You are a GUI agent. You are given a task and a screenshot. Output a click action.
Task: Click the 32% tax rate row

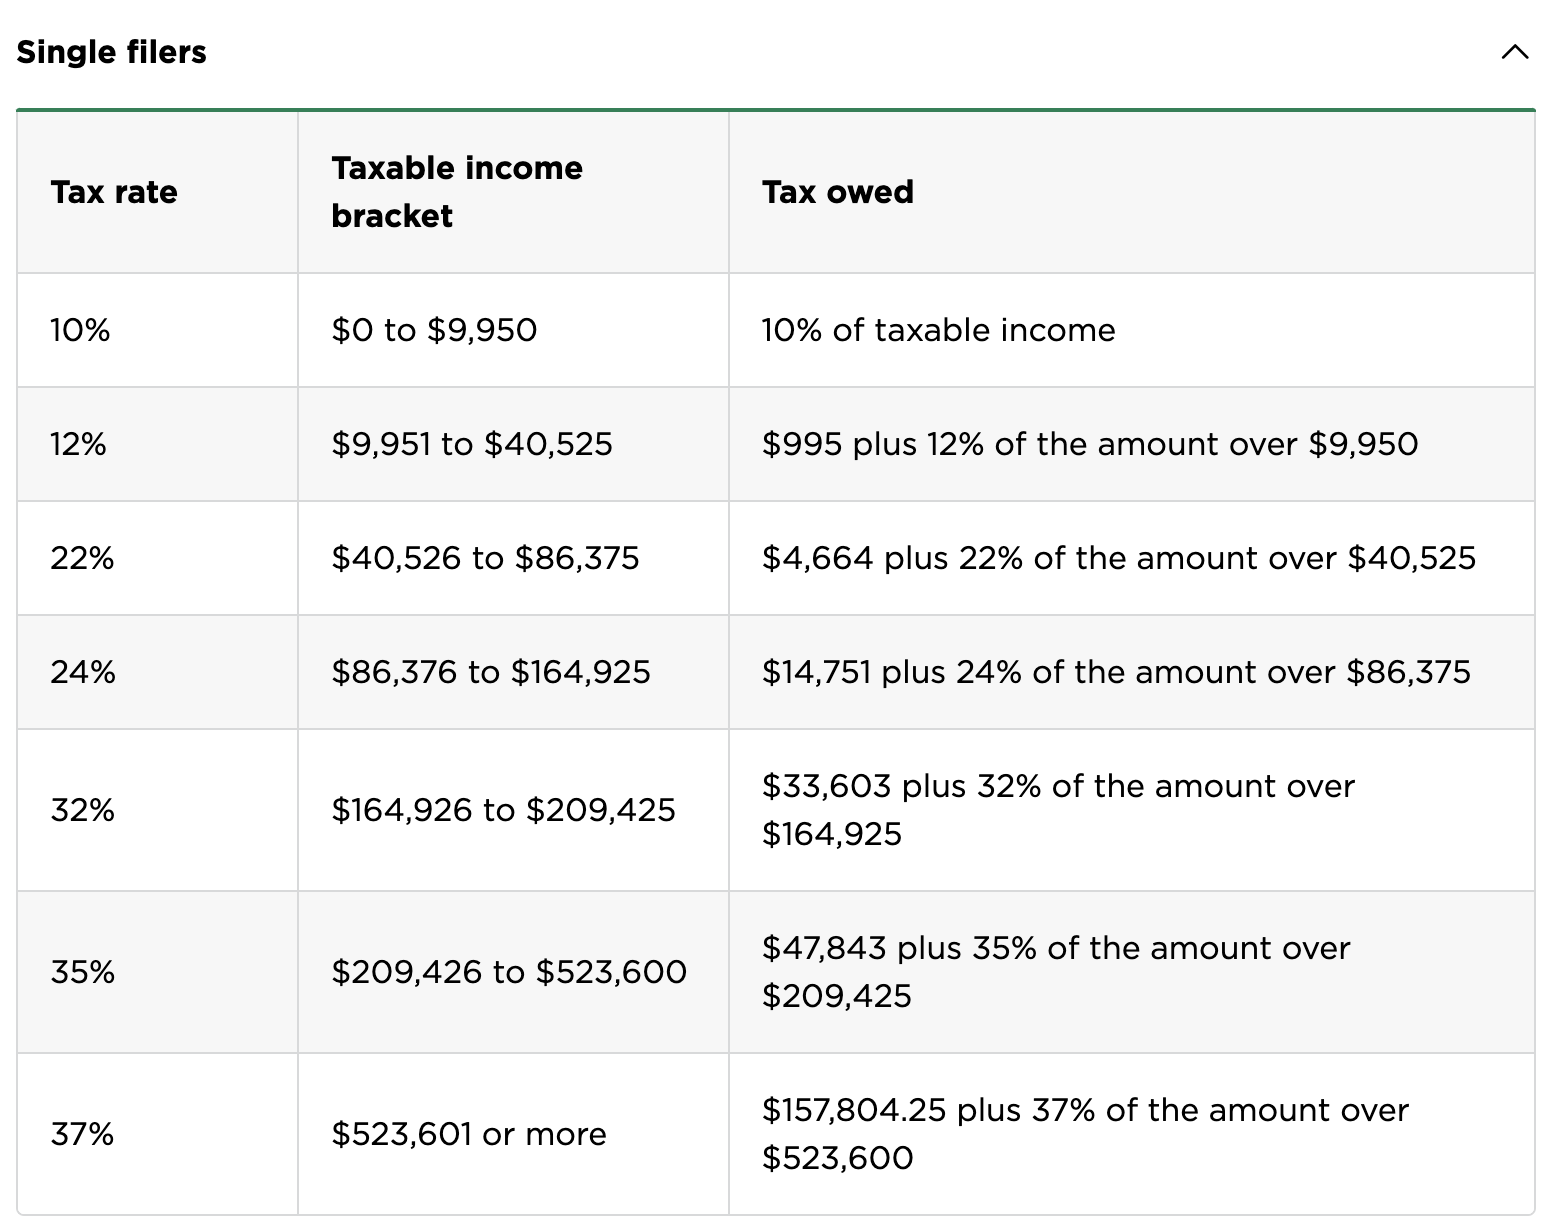point(78,810)
